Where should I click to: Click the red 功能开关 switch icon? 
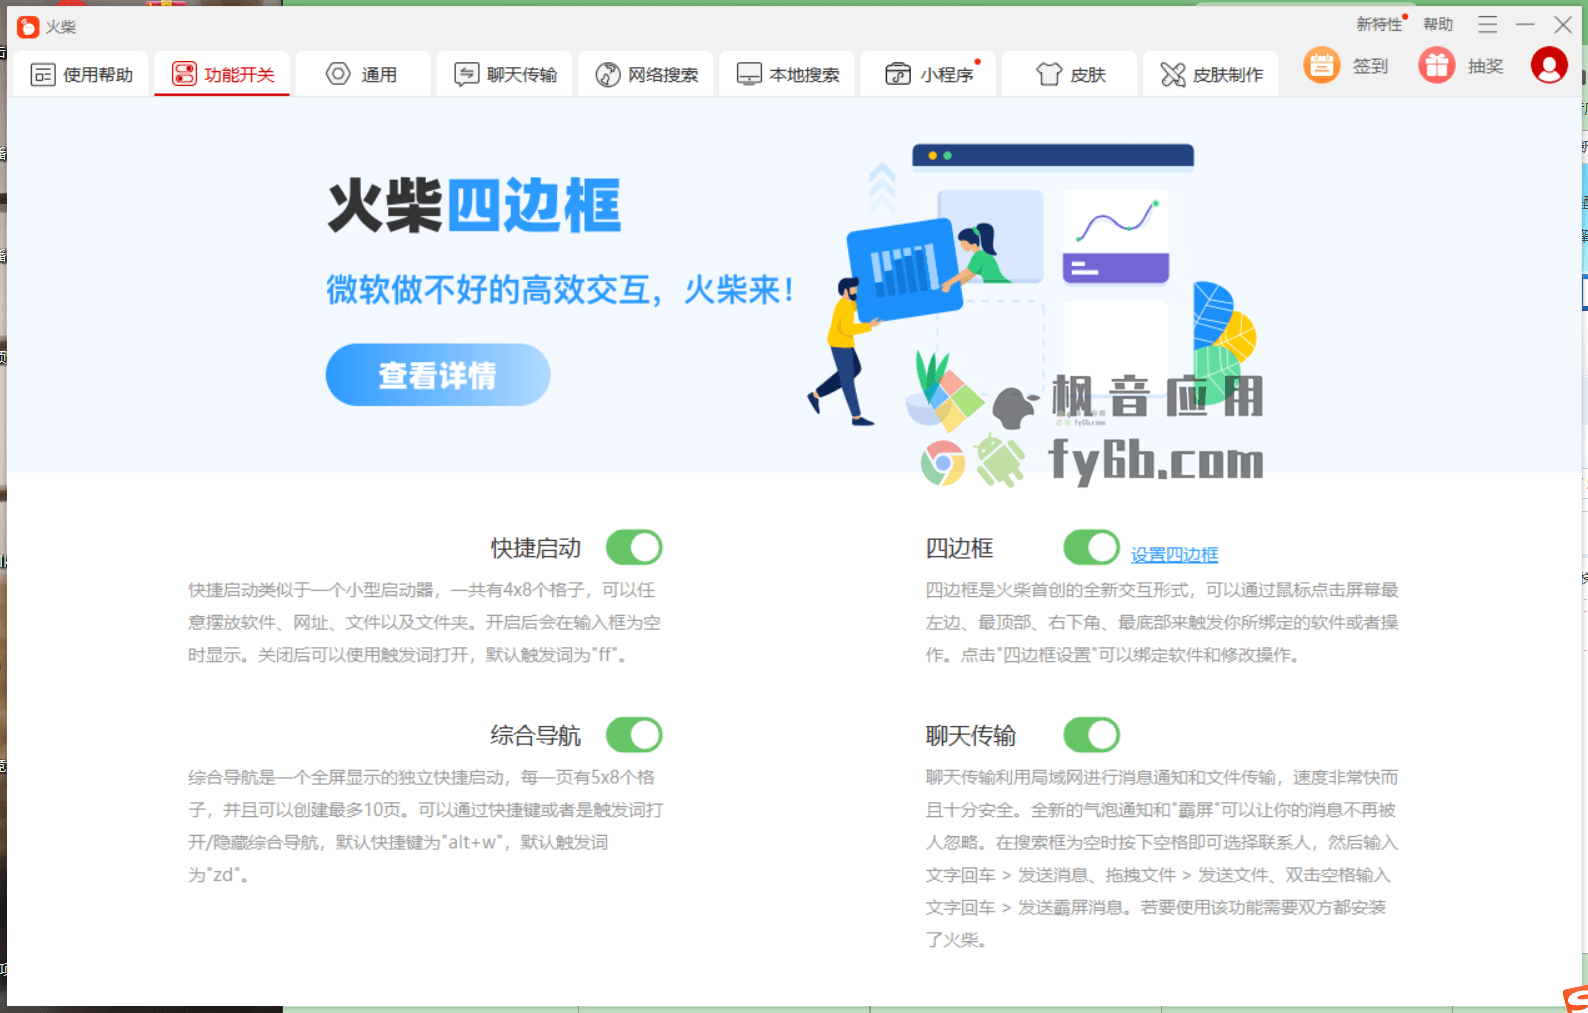(x=184, y=74)
